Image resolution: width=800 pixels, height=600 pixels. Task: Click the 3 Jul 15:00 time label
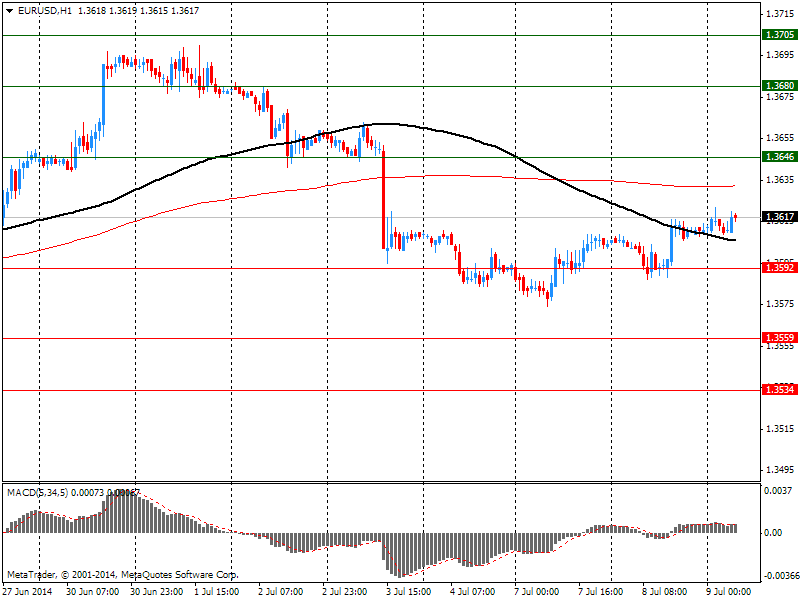409,592
